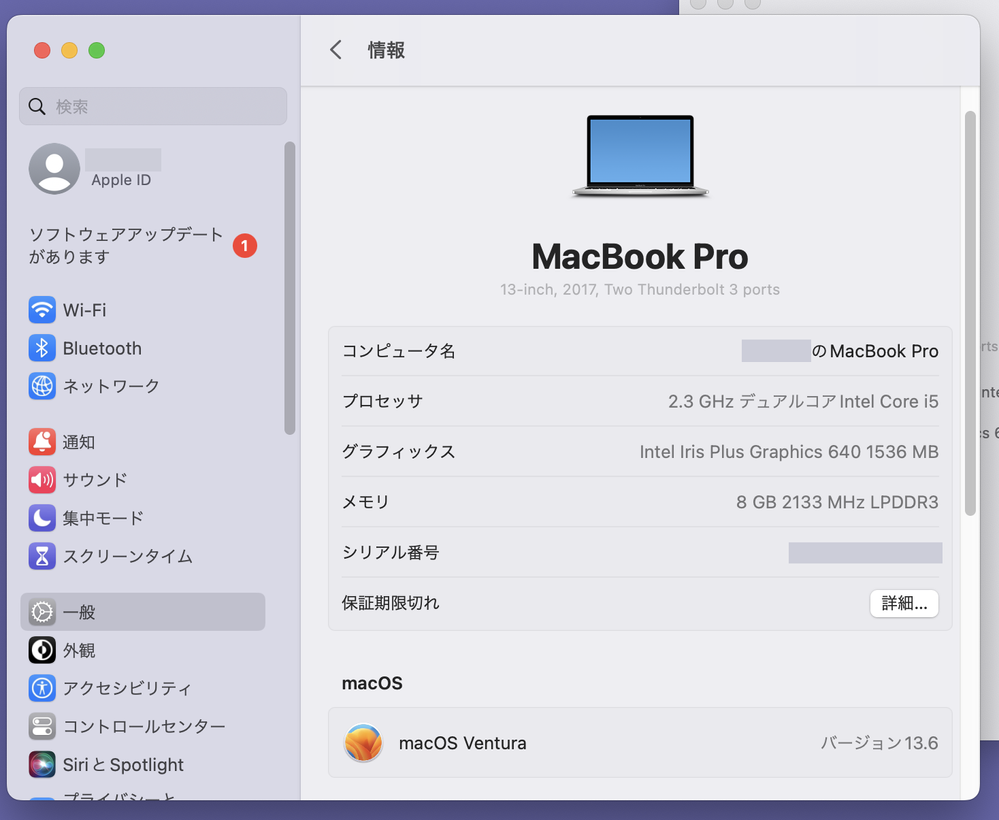Click the ネットワーク globe icon

[42, 386]
